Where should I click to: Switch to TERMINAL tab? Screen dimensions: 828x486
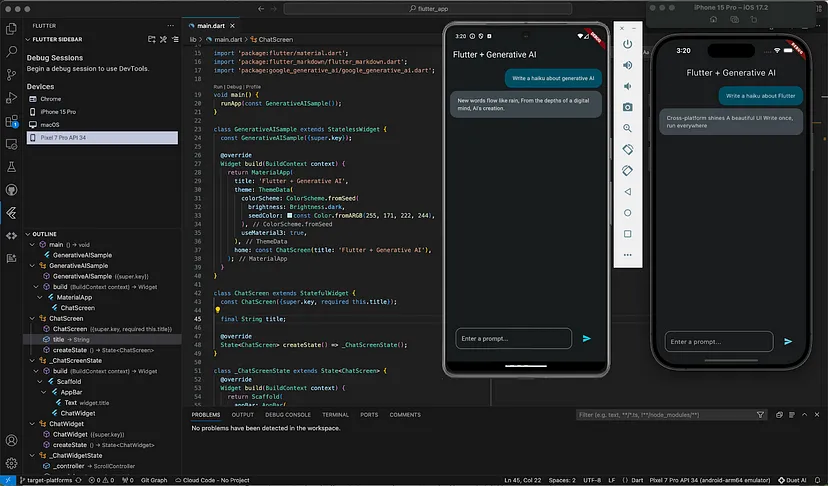tap(335, 415)
